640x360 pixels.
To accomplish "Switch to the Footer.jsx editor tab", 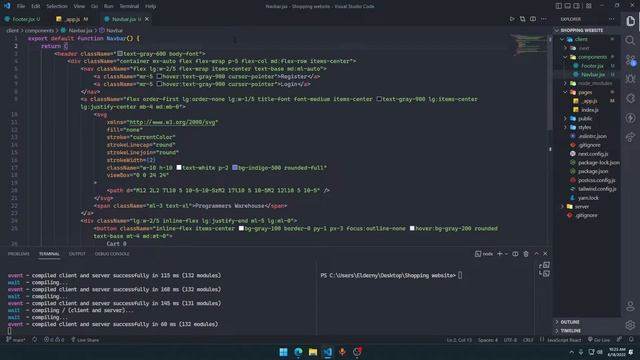I will tap(25, 19).
